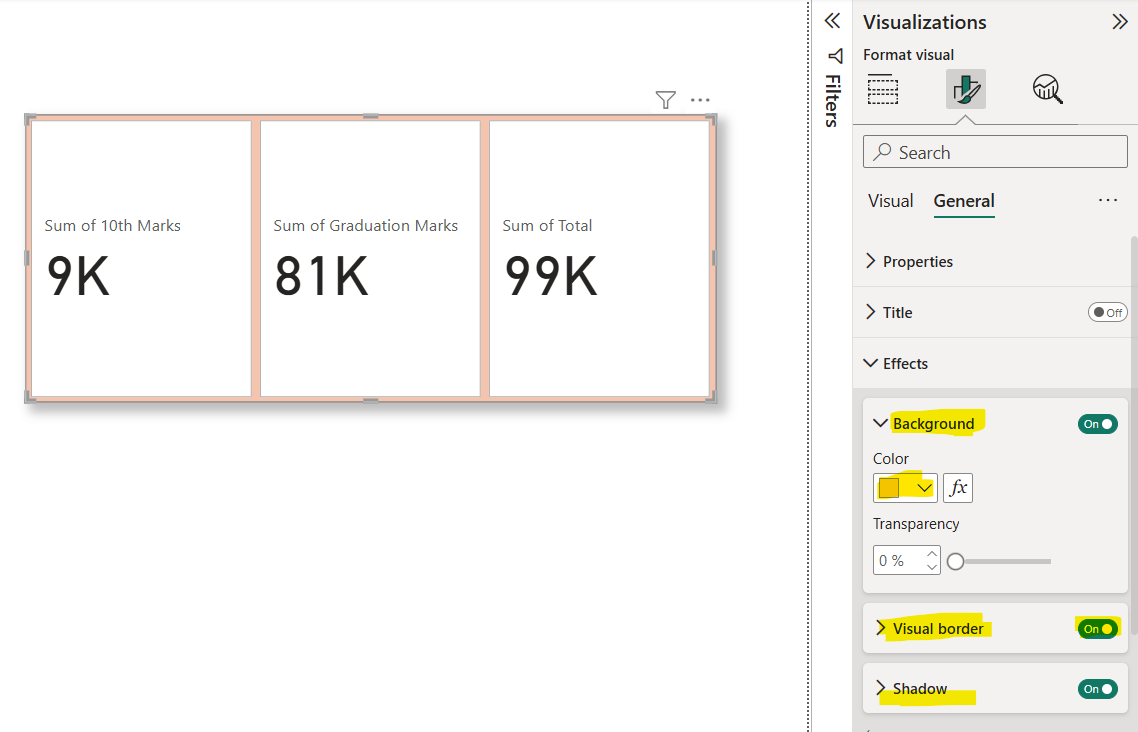Collapse the Filters pane chevron
This screenshot has width=1138, height=732.
click(x=832, y=20)
